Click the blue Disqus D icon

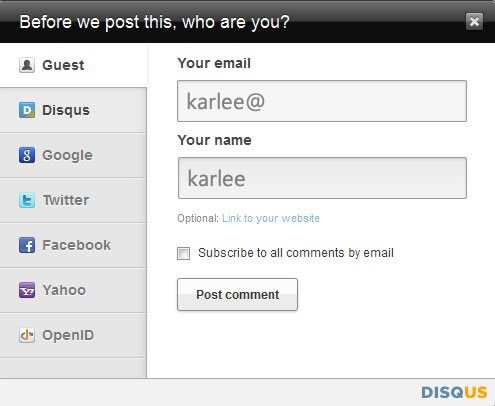pyautogui.click(x=27, y=110)
